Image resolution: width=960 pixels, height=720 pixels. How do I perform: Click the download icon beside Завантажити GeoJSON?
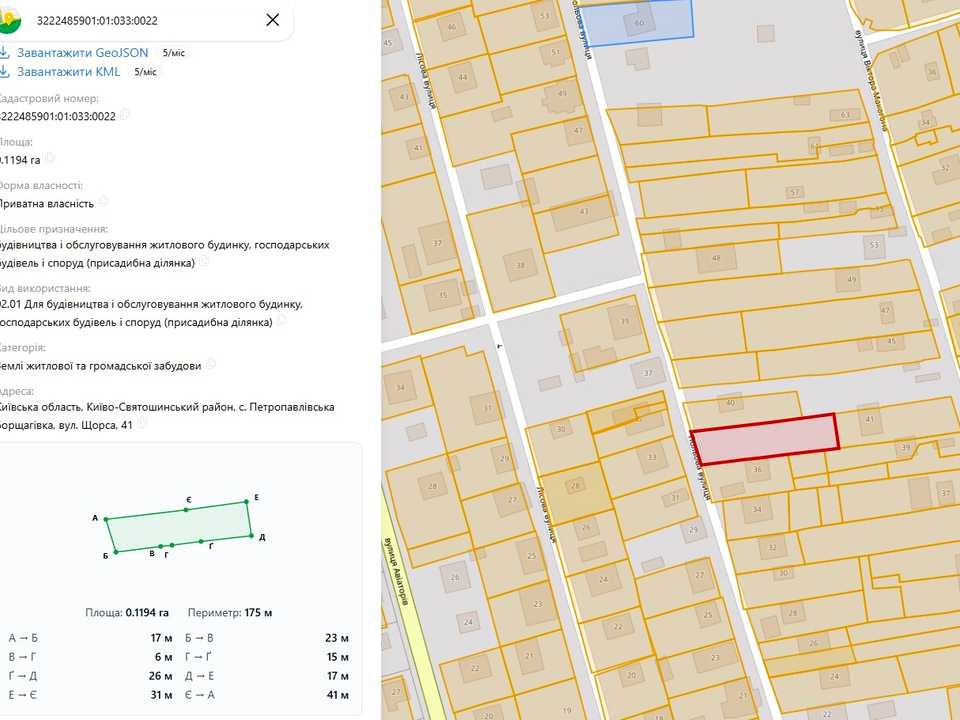[x=4, y=53]
